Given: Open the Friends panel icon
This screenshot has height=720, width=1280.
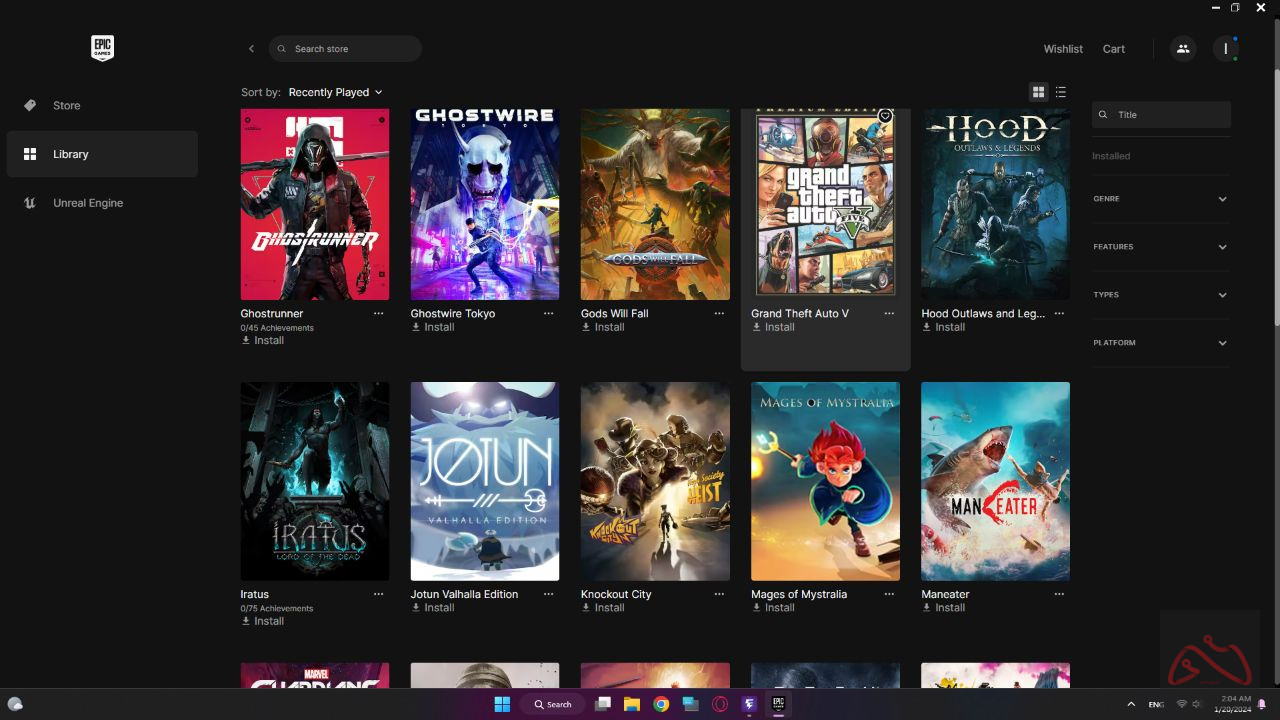Looking at the screenshot, I should pyautogui.click(x=1183, y=49).
